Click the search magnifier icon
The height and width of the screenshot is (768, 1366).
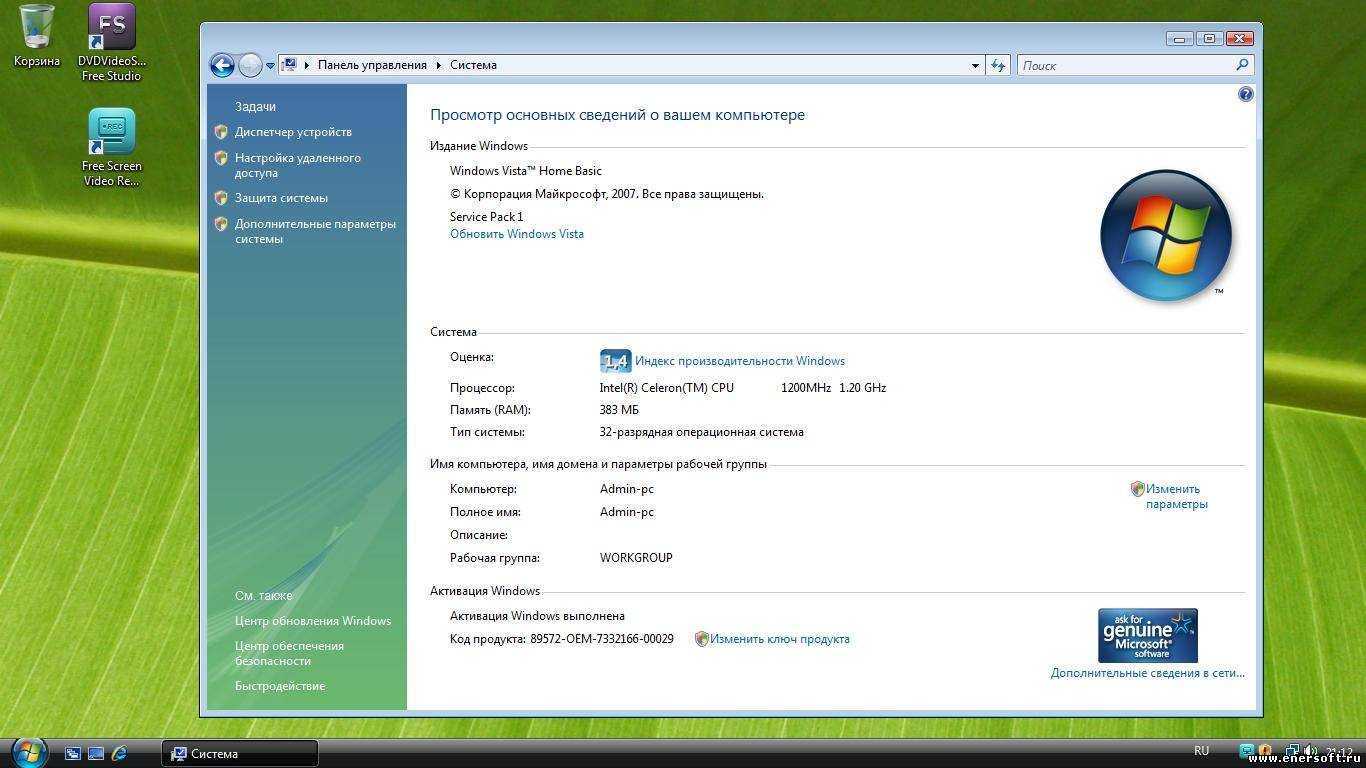click(x=1243, y=65)
